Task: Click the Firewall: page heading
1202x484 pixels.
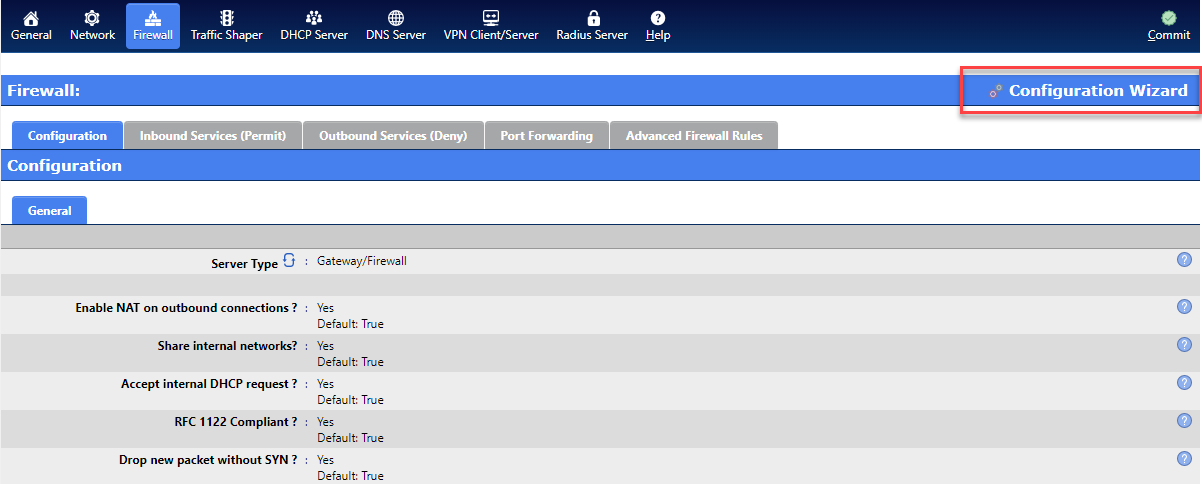Action: pos(43,91)
